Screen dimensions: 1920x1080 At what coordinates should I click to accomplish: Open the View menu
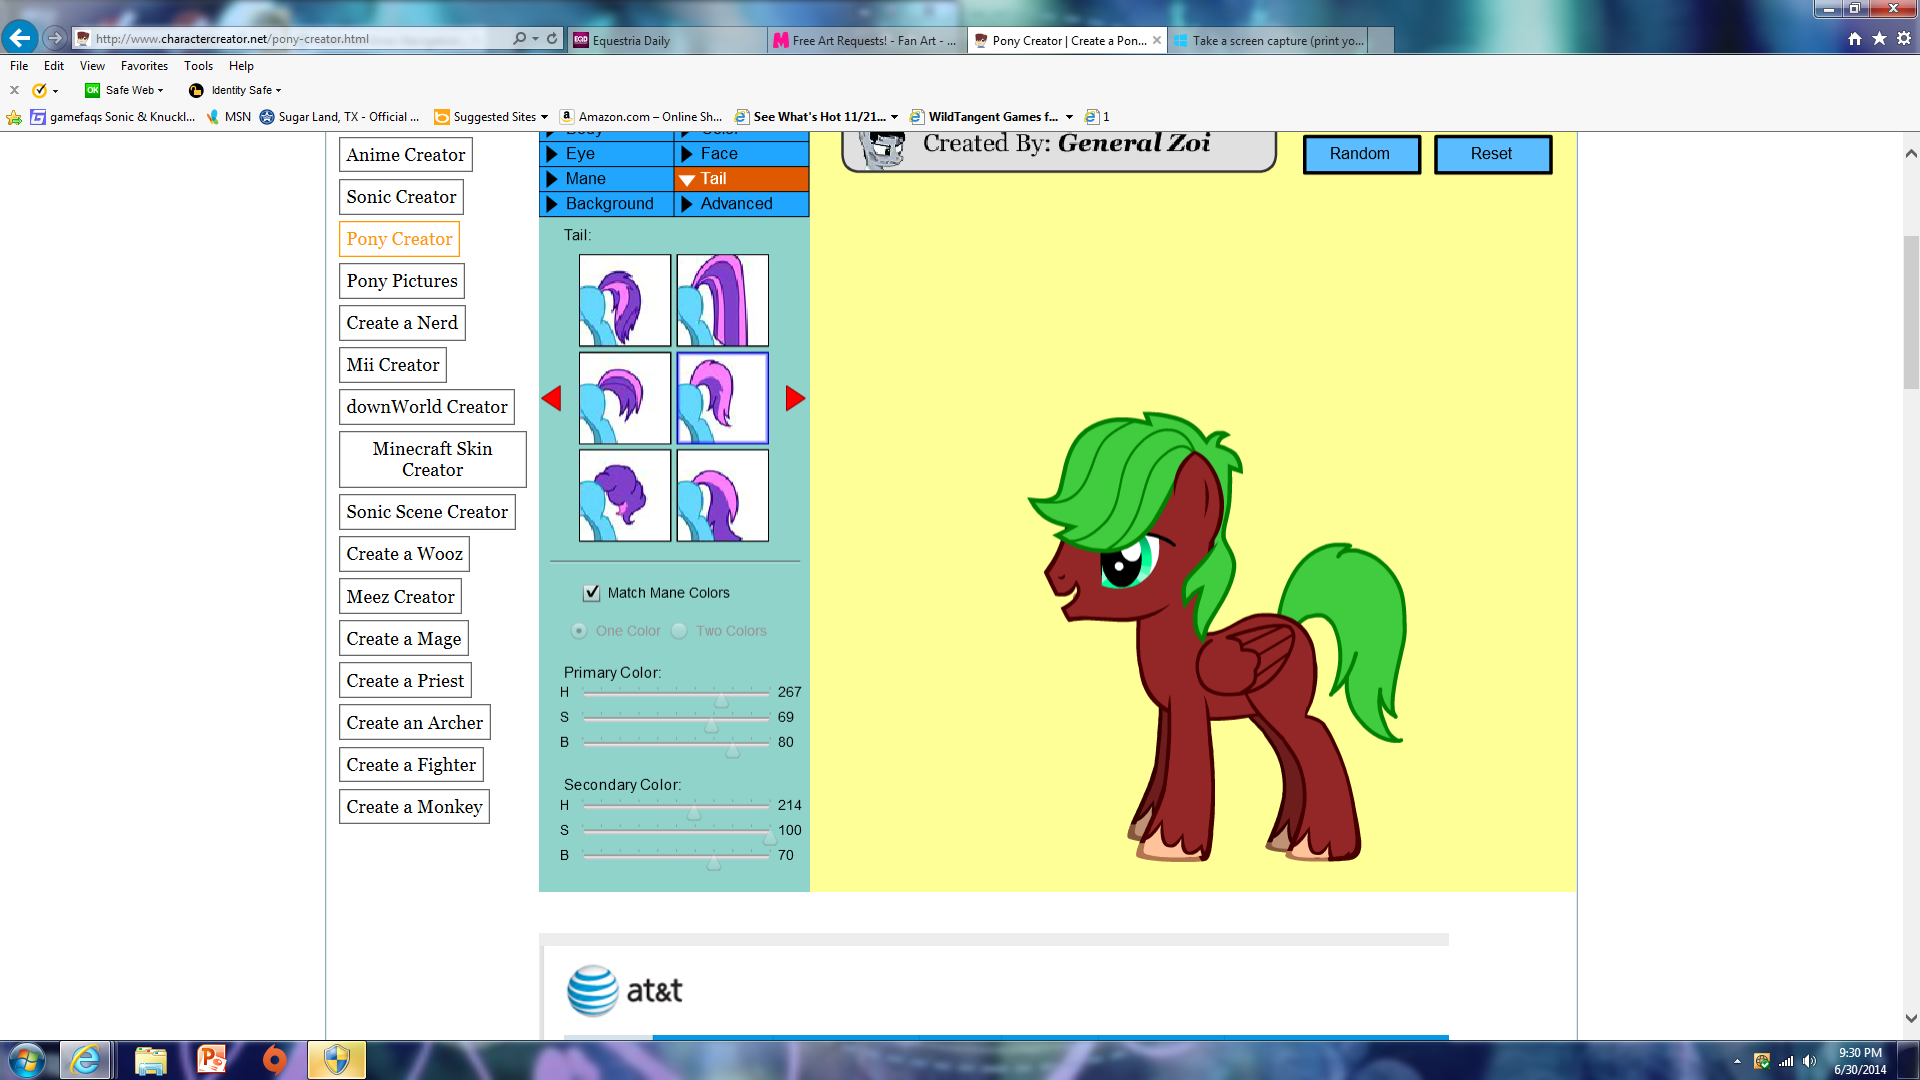coord(92,66)
